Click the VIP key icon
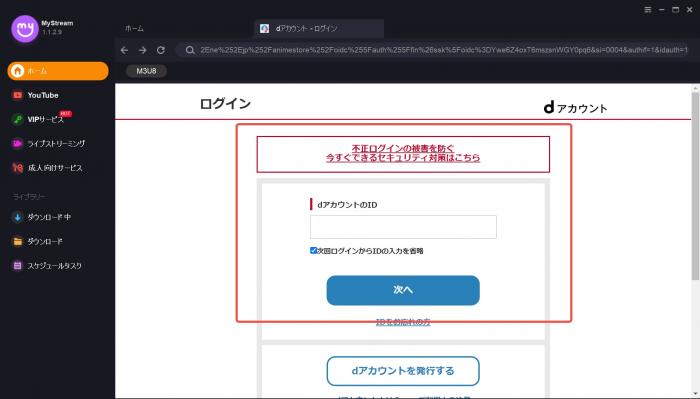This screenshot has height=399, width=700. 17,120
